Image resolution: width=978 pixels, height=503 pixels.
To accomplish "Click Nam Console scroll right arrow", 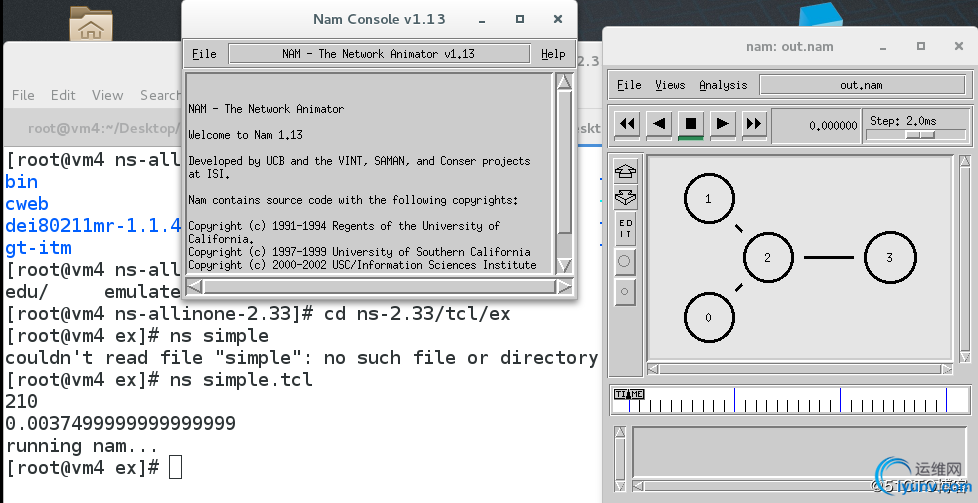I will [564, 286].
